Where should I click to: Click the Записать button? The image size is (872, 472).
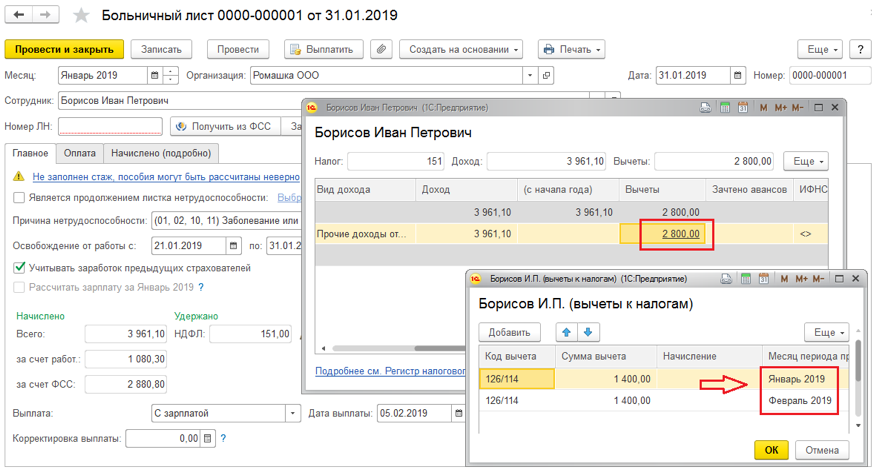[161, 49]
